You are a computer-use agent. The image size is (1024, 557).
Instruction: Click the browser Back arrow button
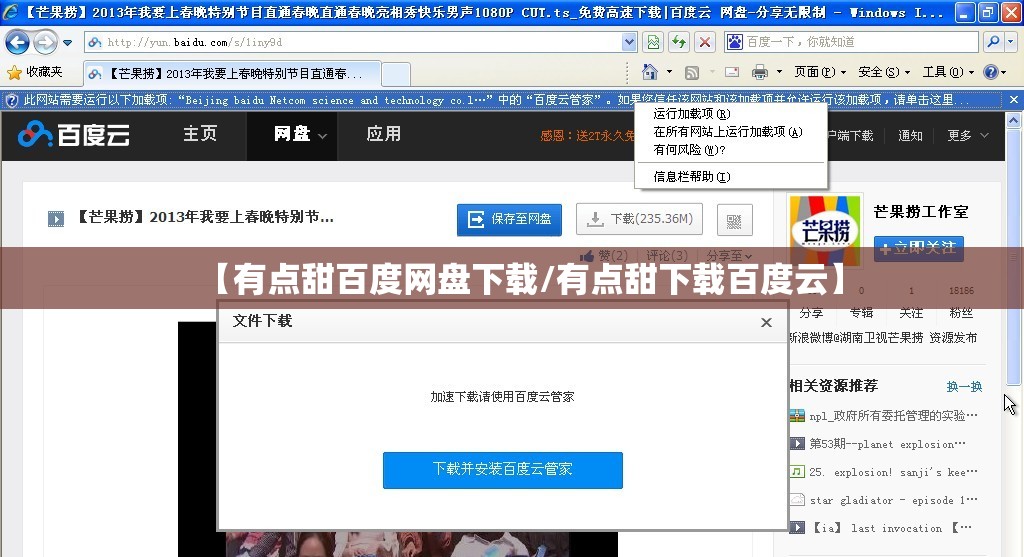[18, 42]
